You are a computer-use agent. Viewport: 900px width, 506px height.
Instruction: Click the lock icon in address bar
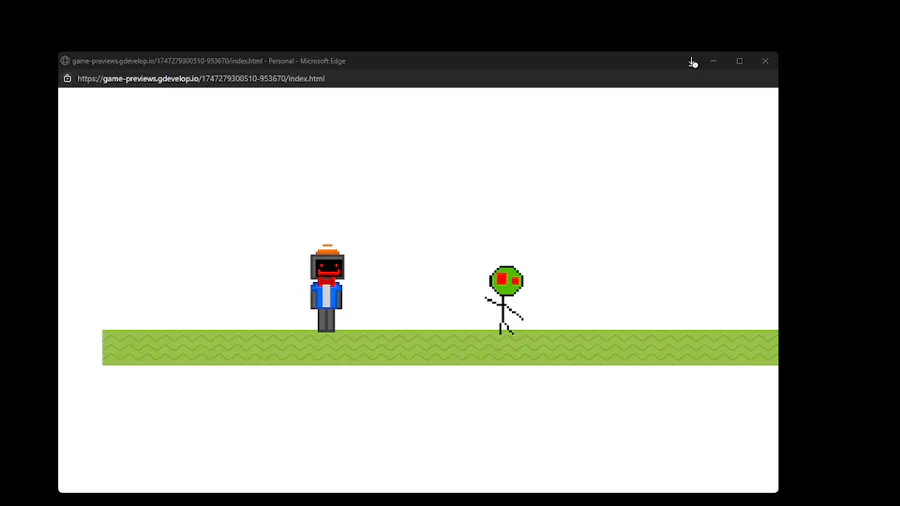pyautogui.click(x=67, y=79)
